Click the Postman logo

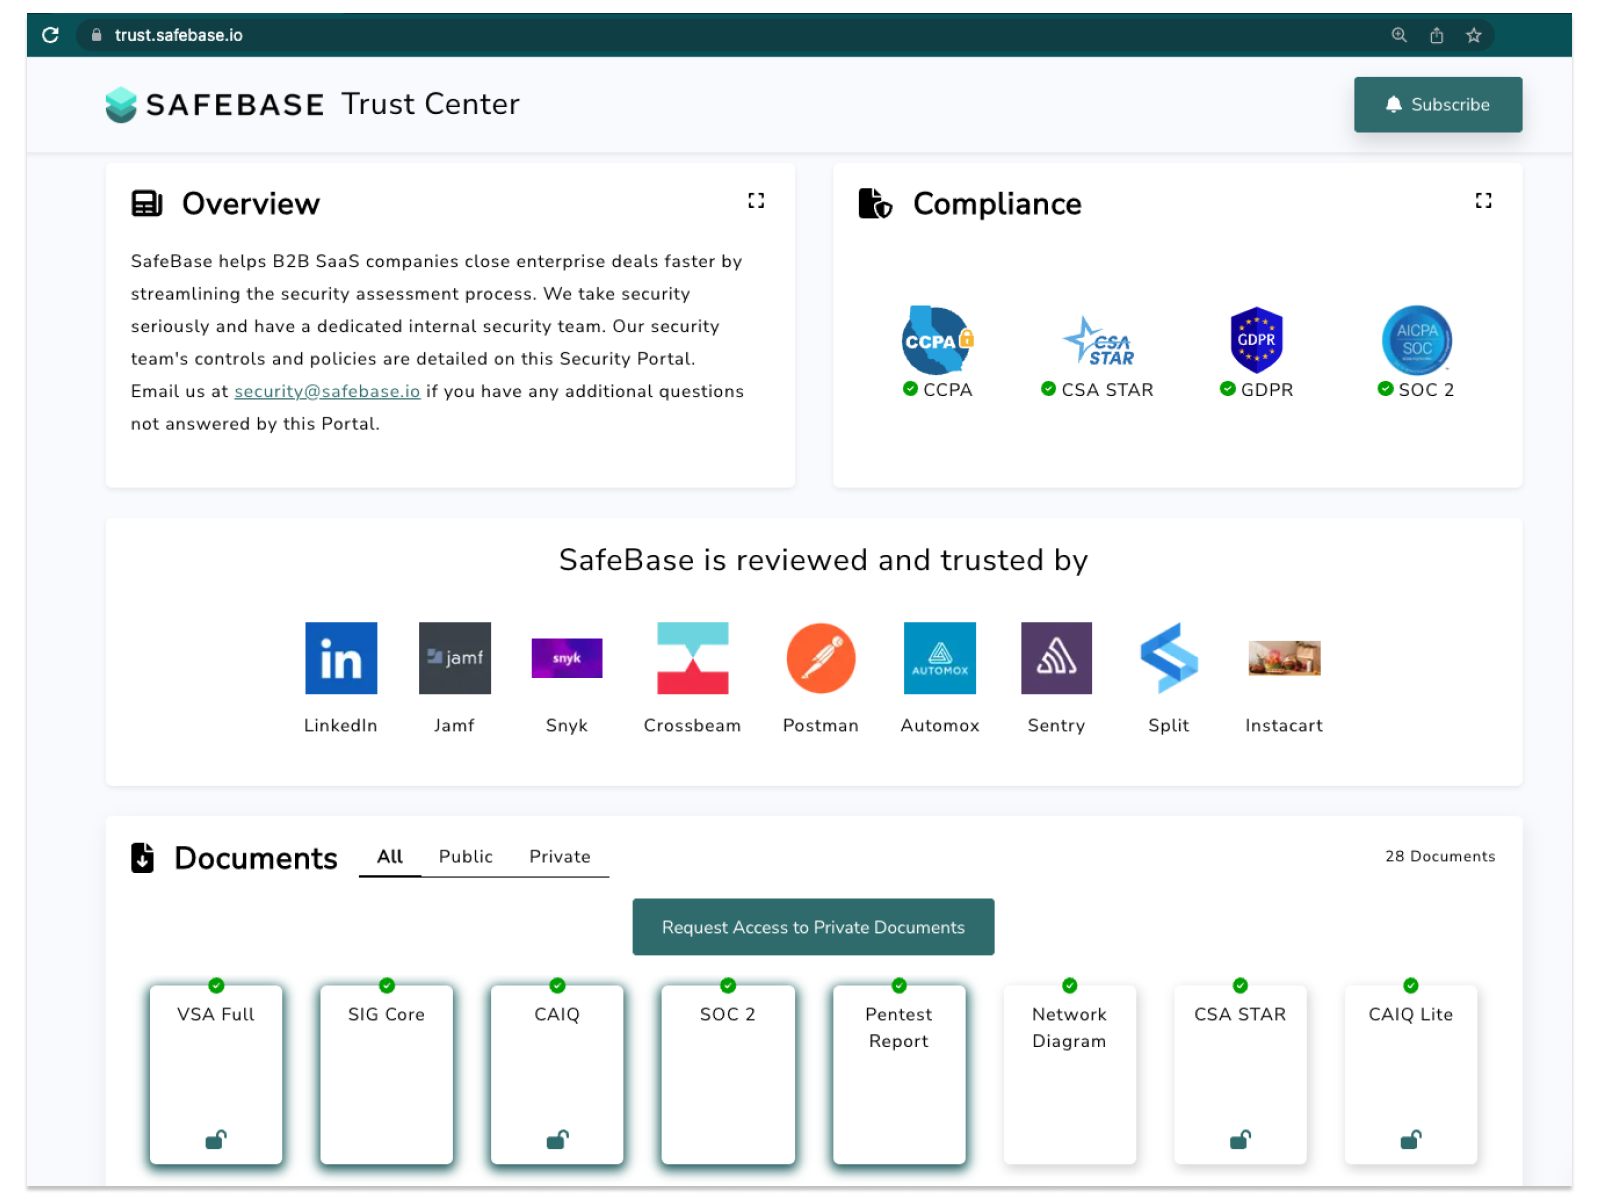coord(820,658)
